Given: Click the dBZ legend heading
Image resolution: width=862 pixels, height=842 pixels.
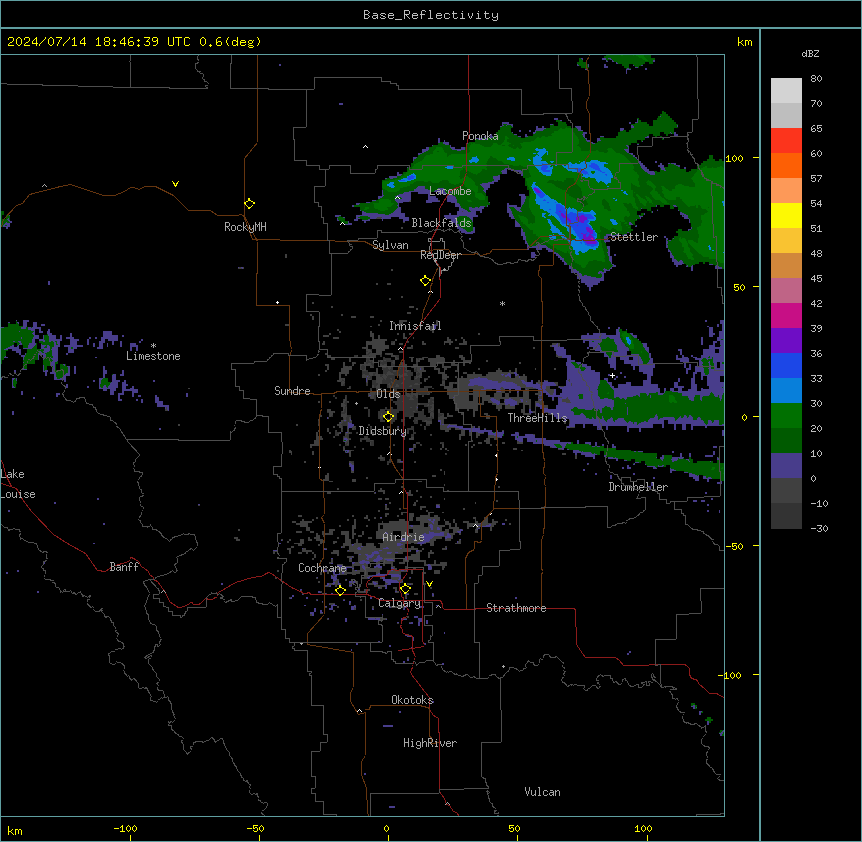Looking at the screenshot, I should [810, 54].
